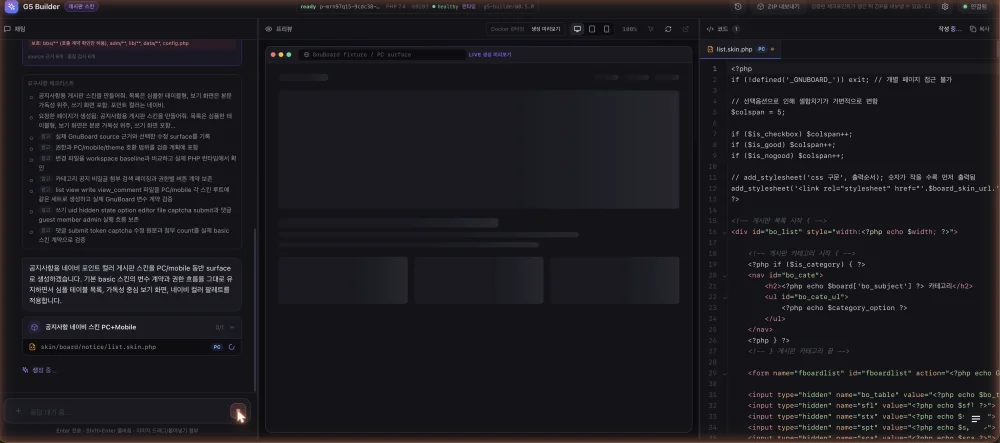
Task: Switch to 생성 미리보기 preview mode
Action: click(x=545, y=29)
